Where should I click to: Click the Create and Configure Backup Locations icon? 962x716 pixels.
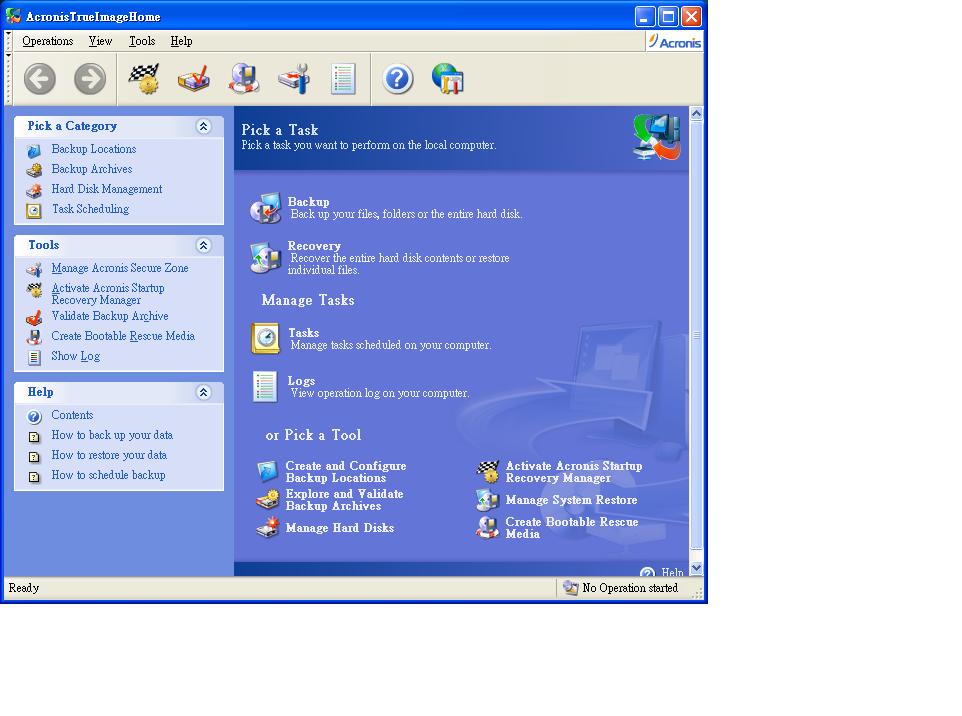click(267, 471)
